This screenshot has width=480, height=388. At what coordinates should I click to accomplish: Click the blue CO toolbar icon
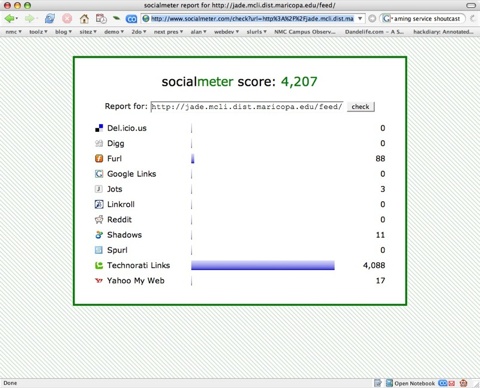pos(131,19)
